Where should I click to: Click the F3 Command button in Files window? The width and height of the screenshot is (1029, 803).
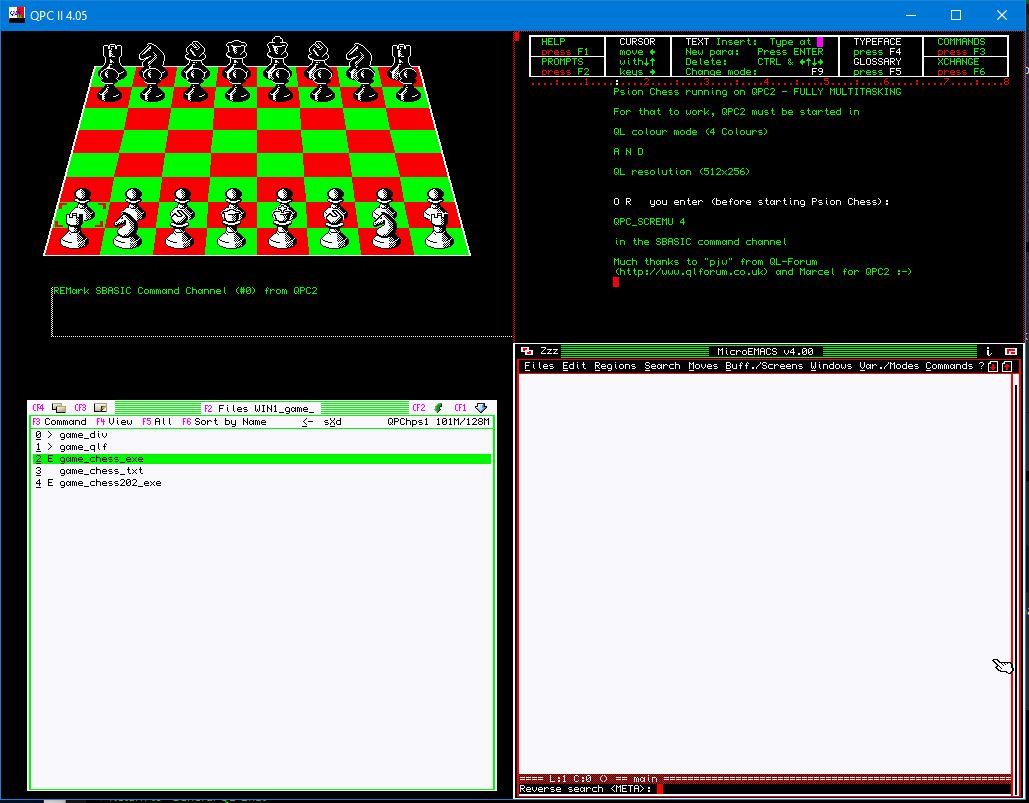59,422
